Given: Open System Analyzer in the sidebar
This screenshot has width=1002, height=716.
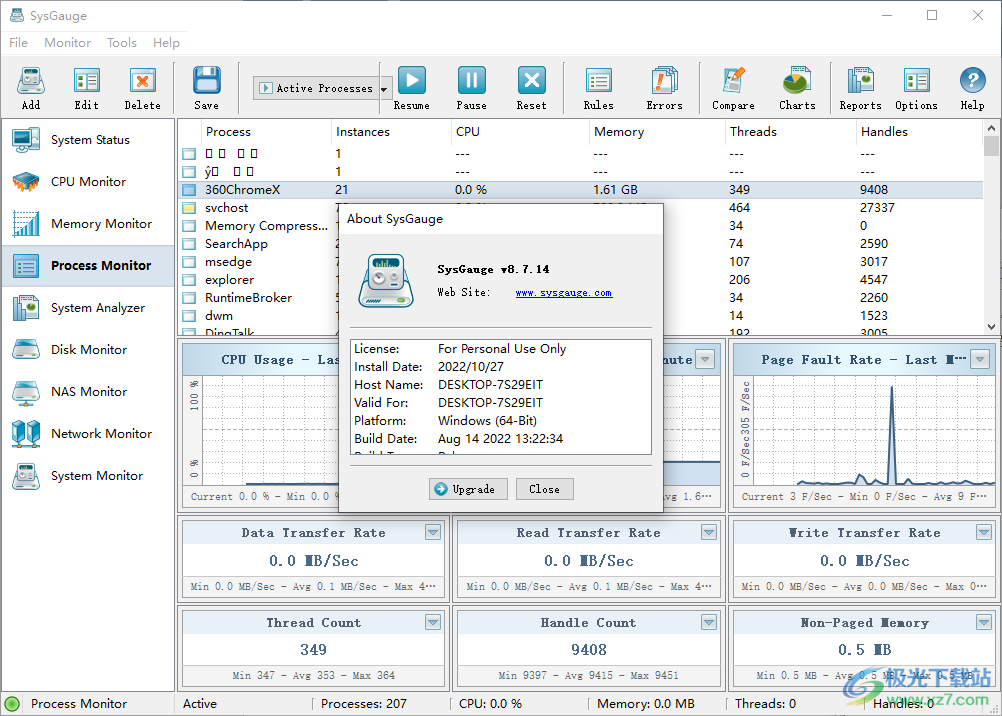Looking at the screenshot, I should click(x=88, y=308).
